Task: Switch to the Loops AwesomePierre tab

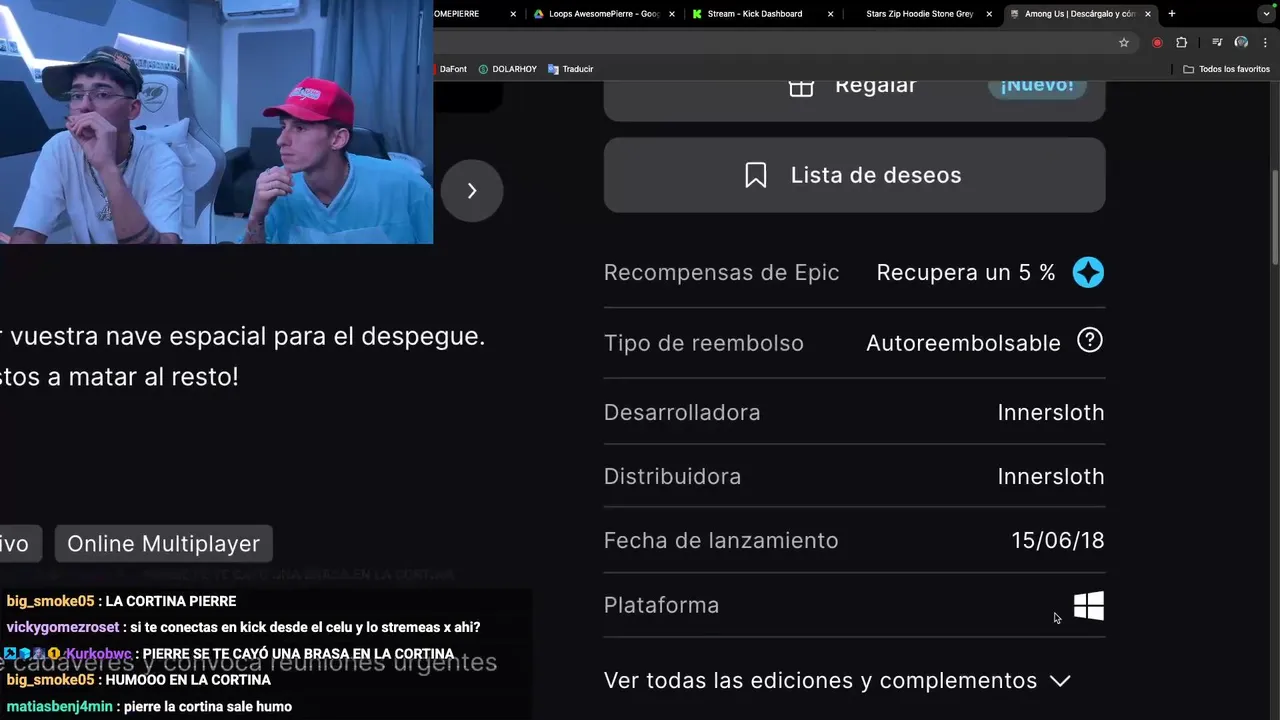Action: [603, 14]
